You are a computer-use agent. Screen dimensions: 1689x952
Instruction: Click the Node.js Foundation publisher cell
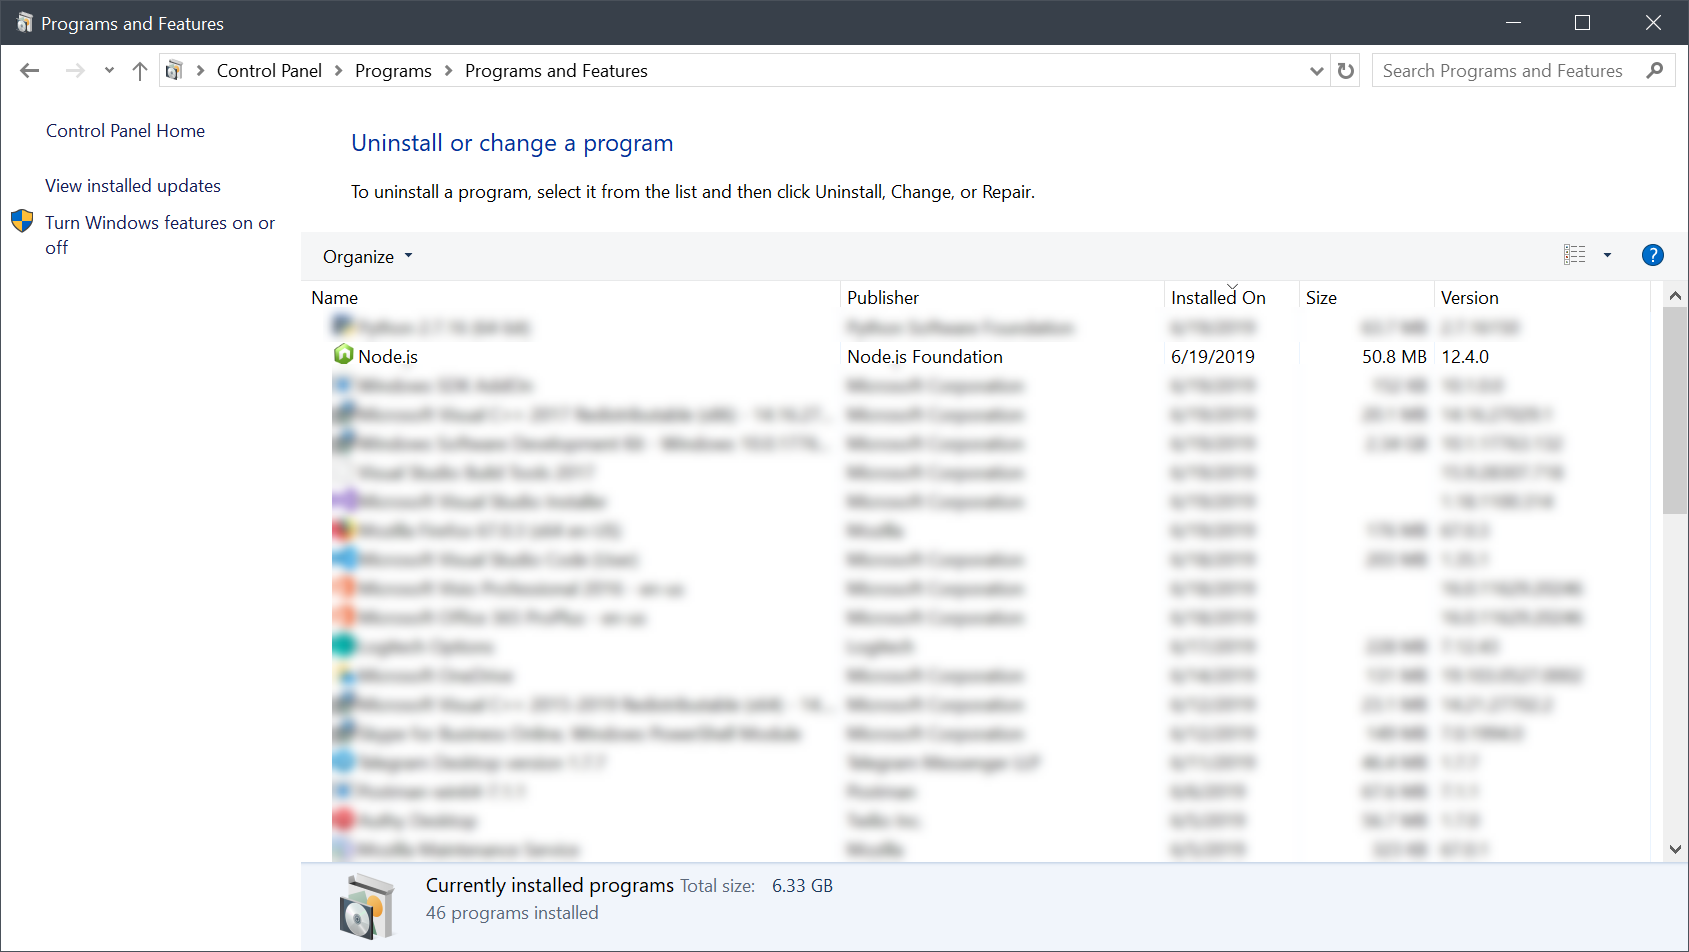click(925, 357)
